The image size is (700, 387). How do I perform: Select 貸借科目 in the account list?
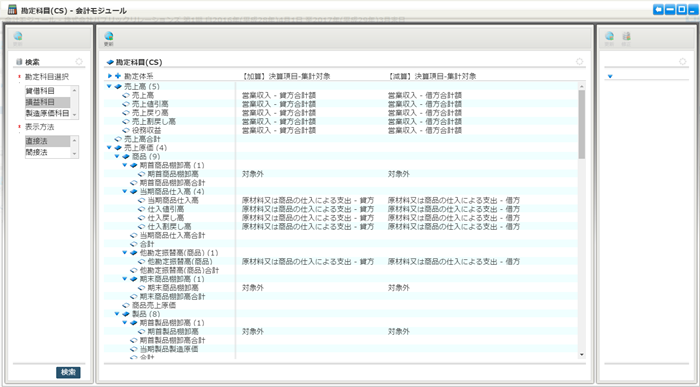(x=47, y=91)
